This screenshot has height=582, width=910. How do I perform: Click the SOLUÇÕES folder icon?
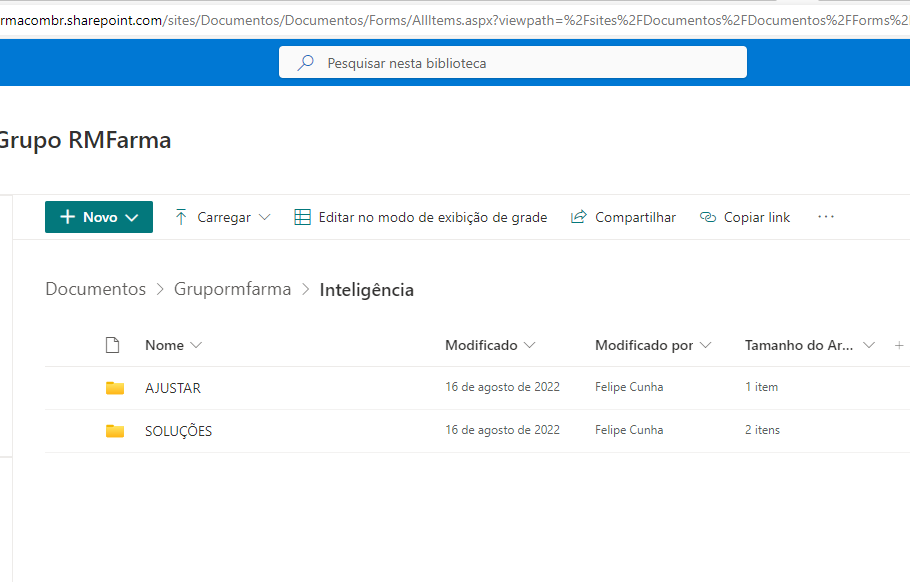click(x=115, y=431)
